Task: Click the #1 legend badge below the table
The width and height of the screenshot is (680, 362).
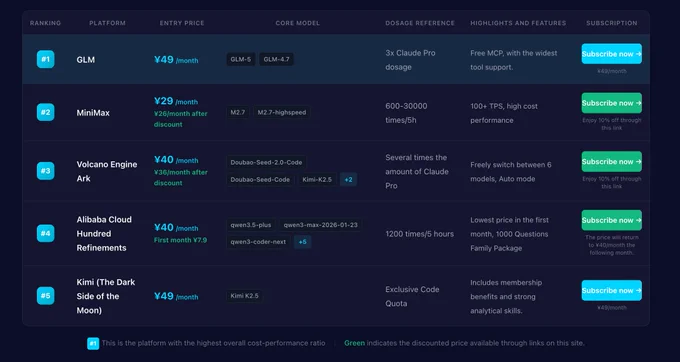Action: (93, 343)
